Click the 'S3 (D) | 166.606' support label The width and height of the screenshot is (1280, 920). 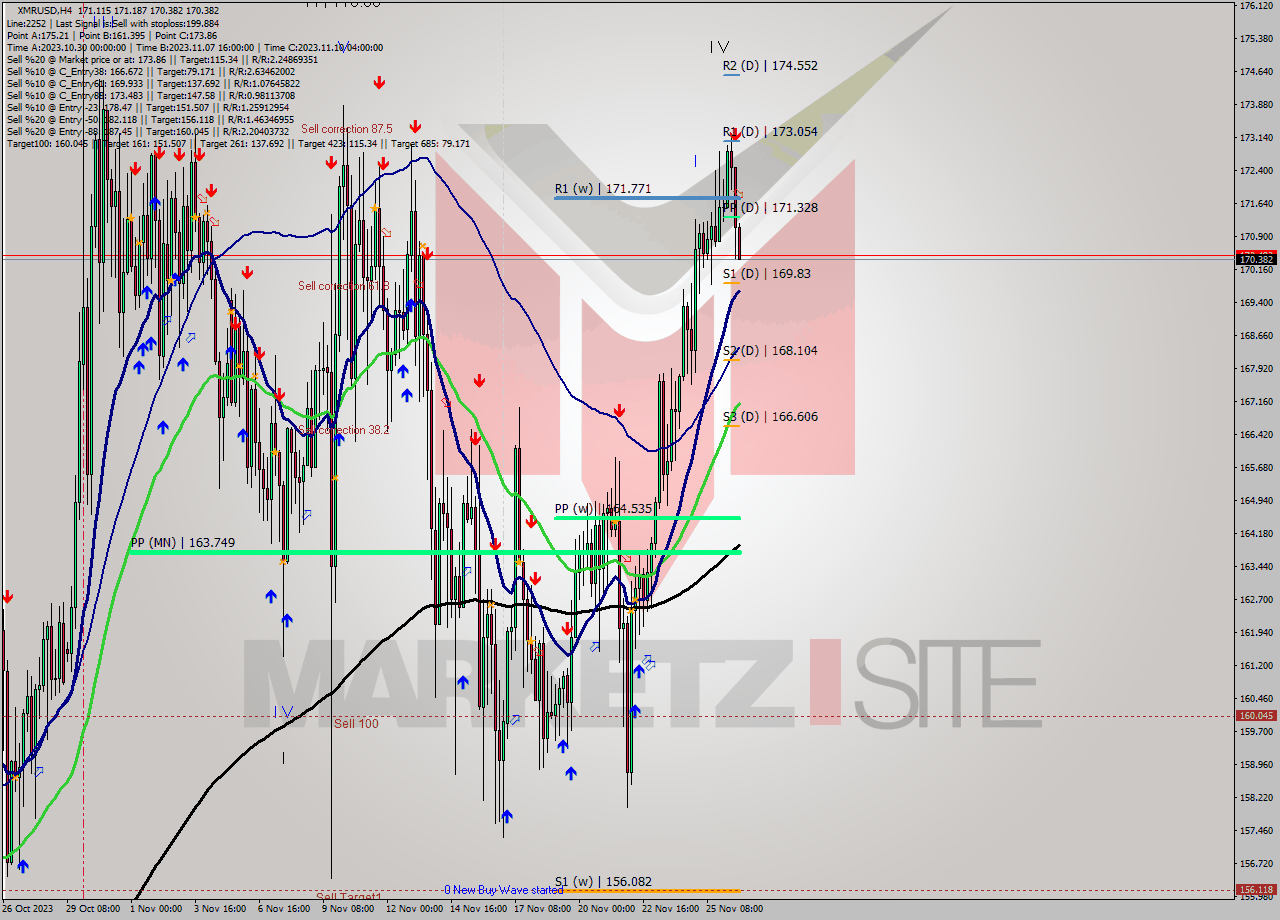[x=770, y=416]
